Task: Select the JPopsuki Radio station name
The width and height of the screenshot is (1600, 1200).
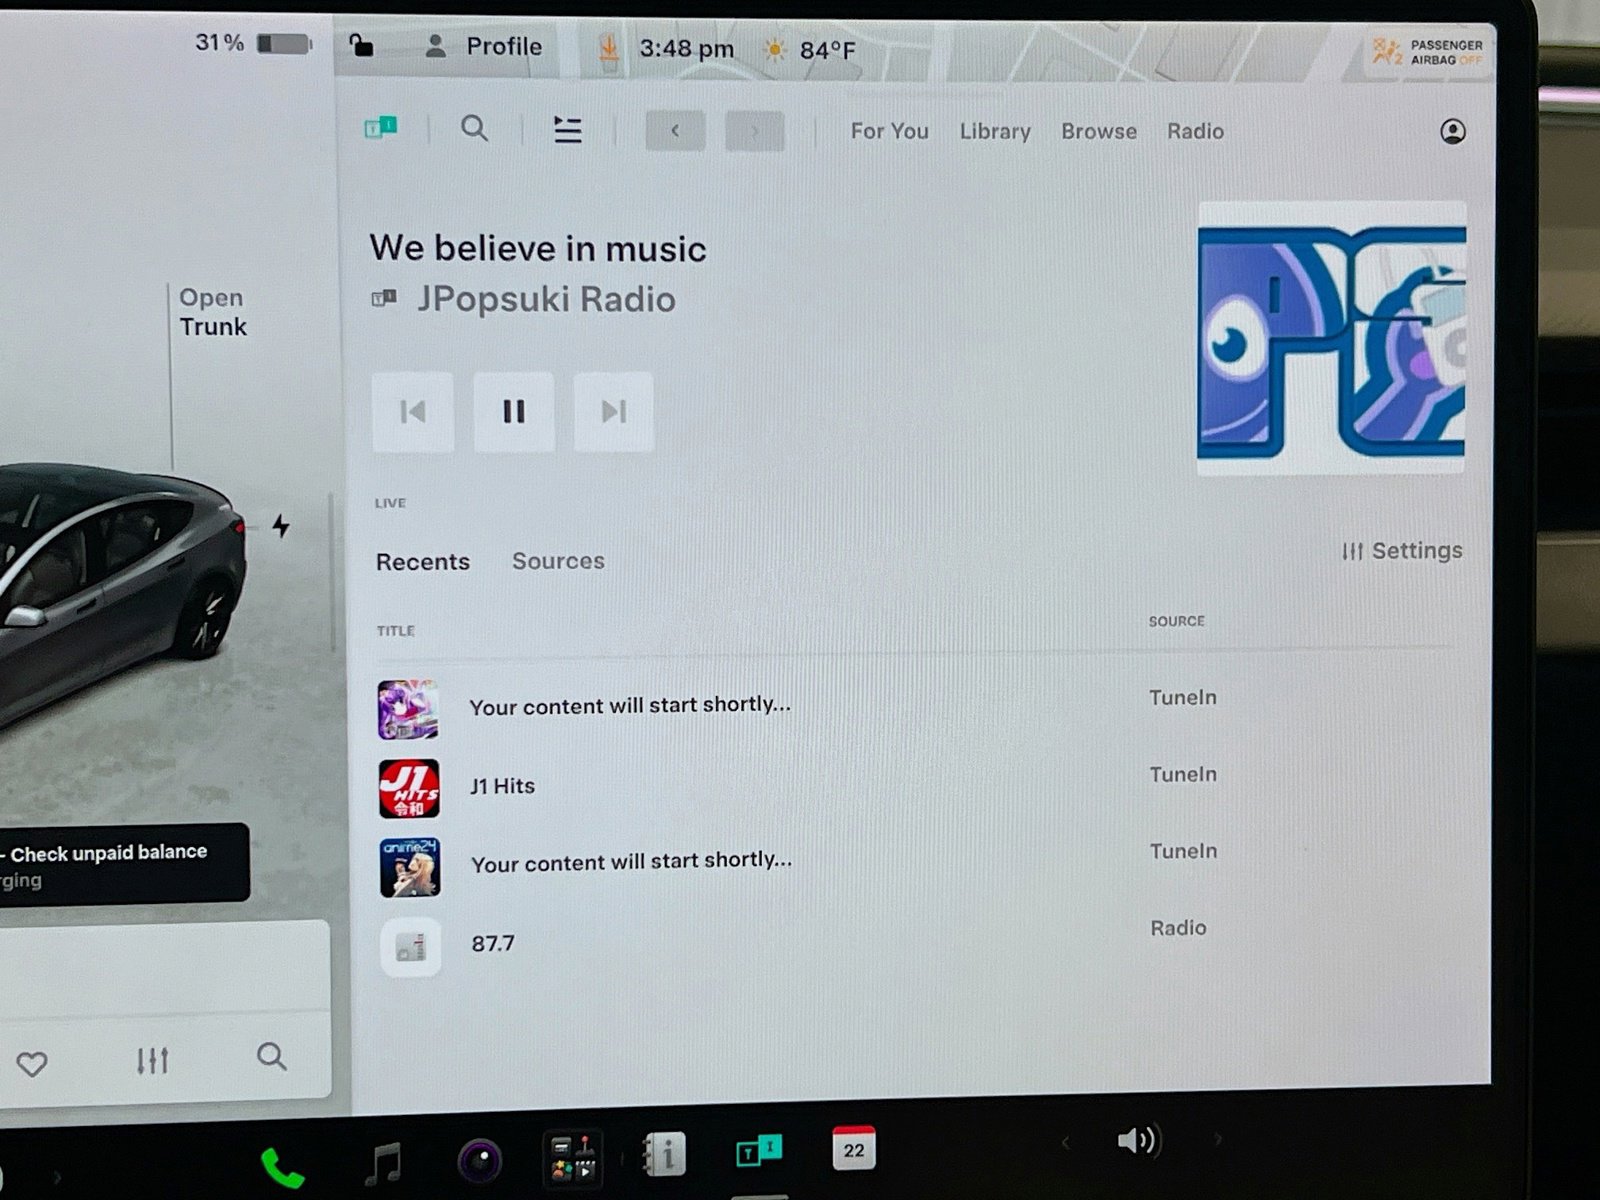Action: tap(546, 300)
